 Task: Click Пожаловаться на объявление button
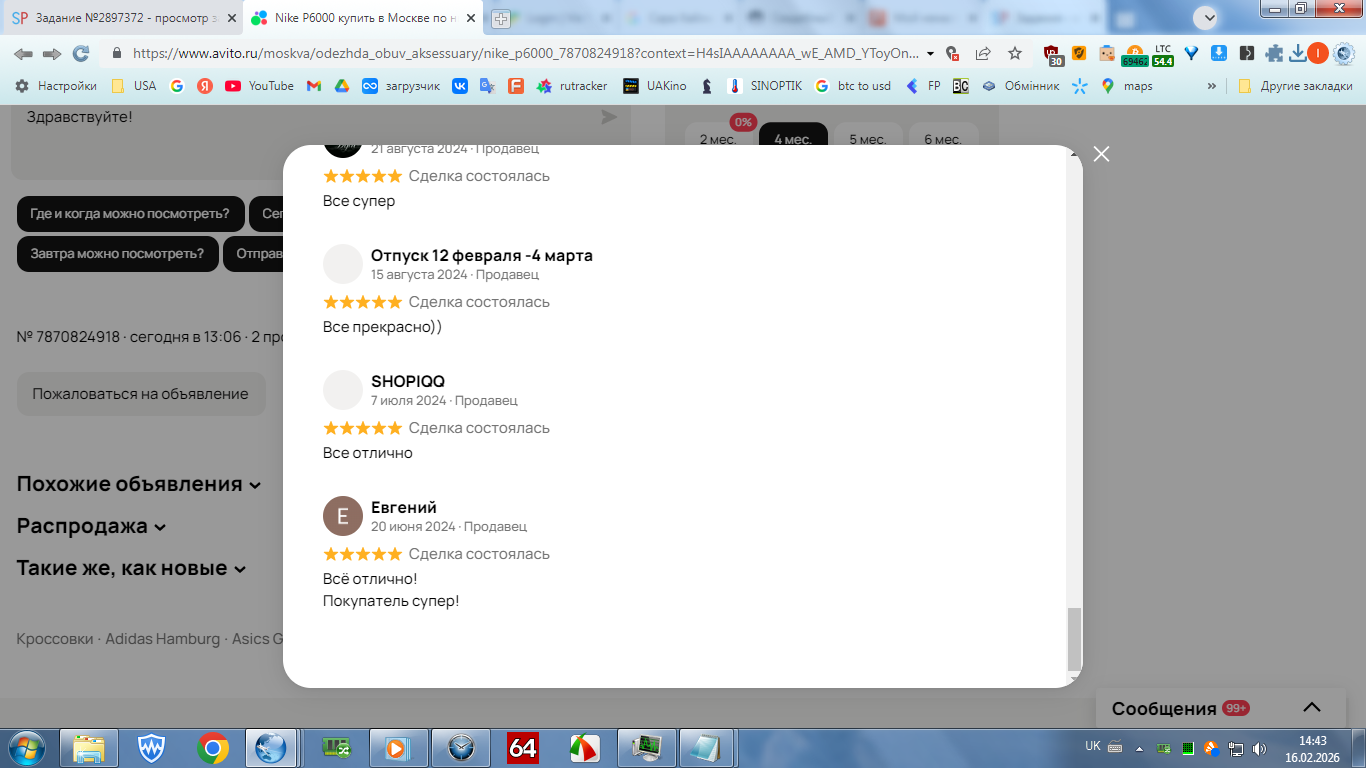[141, 394]
